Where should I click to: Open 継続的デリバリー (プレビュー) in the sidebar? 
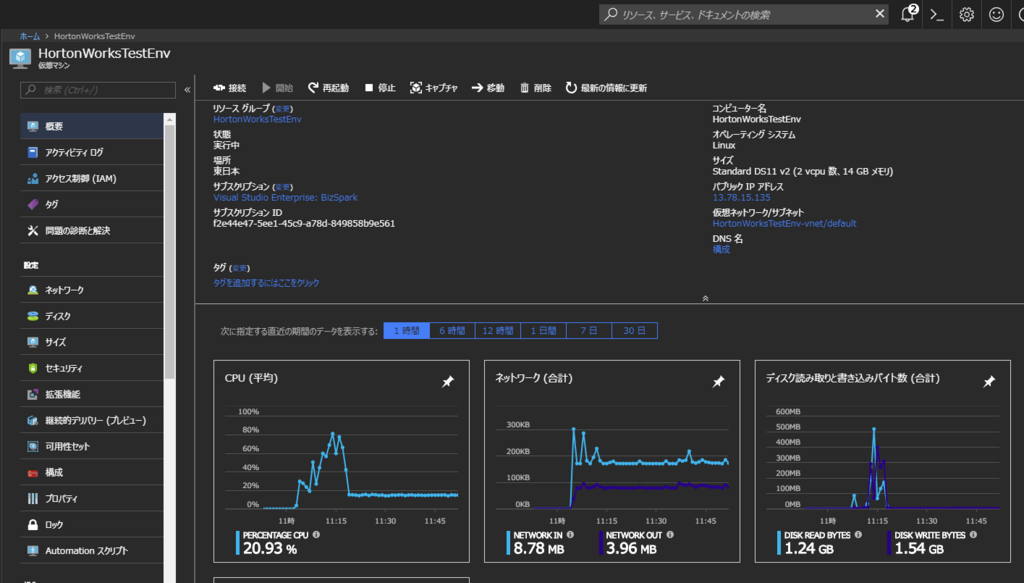coord(91,420)
